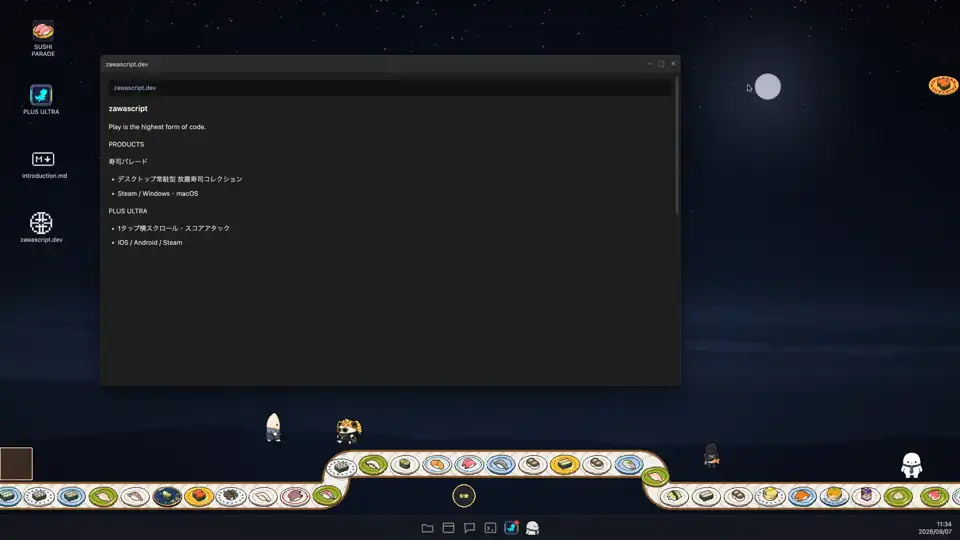Close the zawascript.dev window

[673, 64]
